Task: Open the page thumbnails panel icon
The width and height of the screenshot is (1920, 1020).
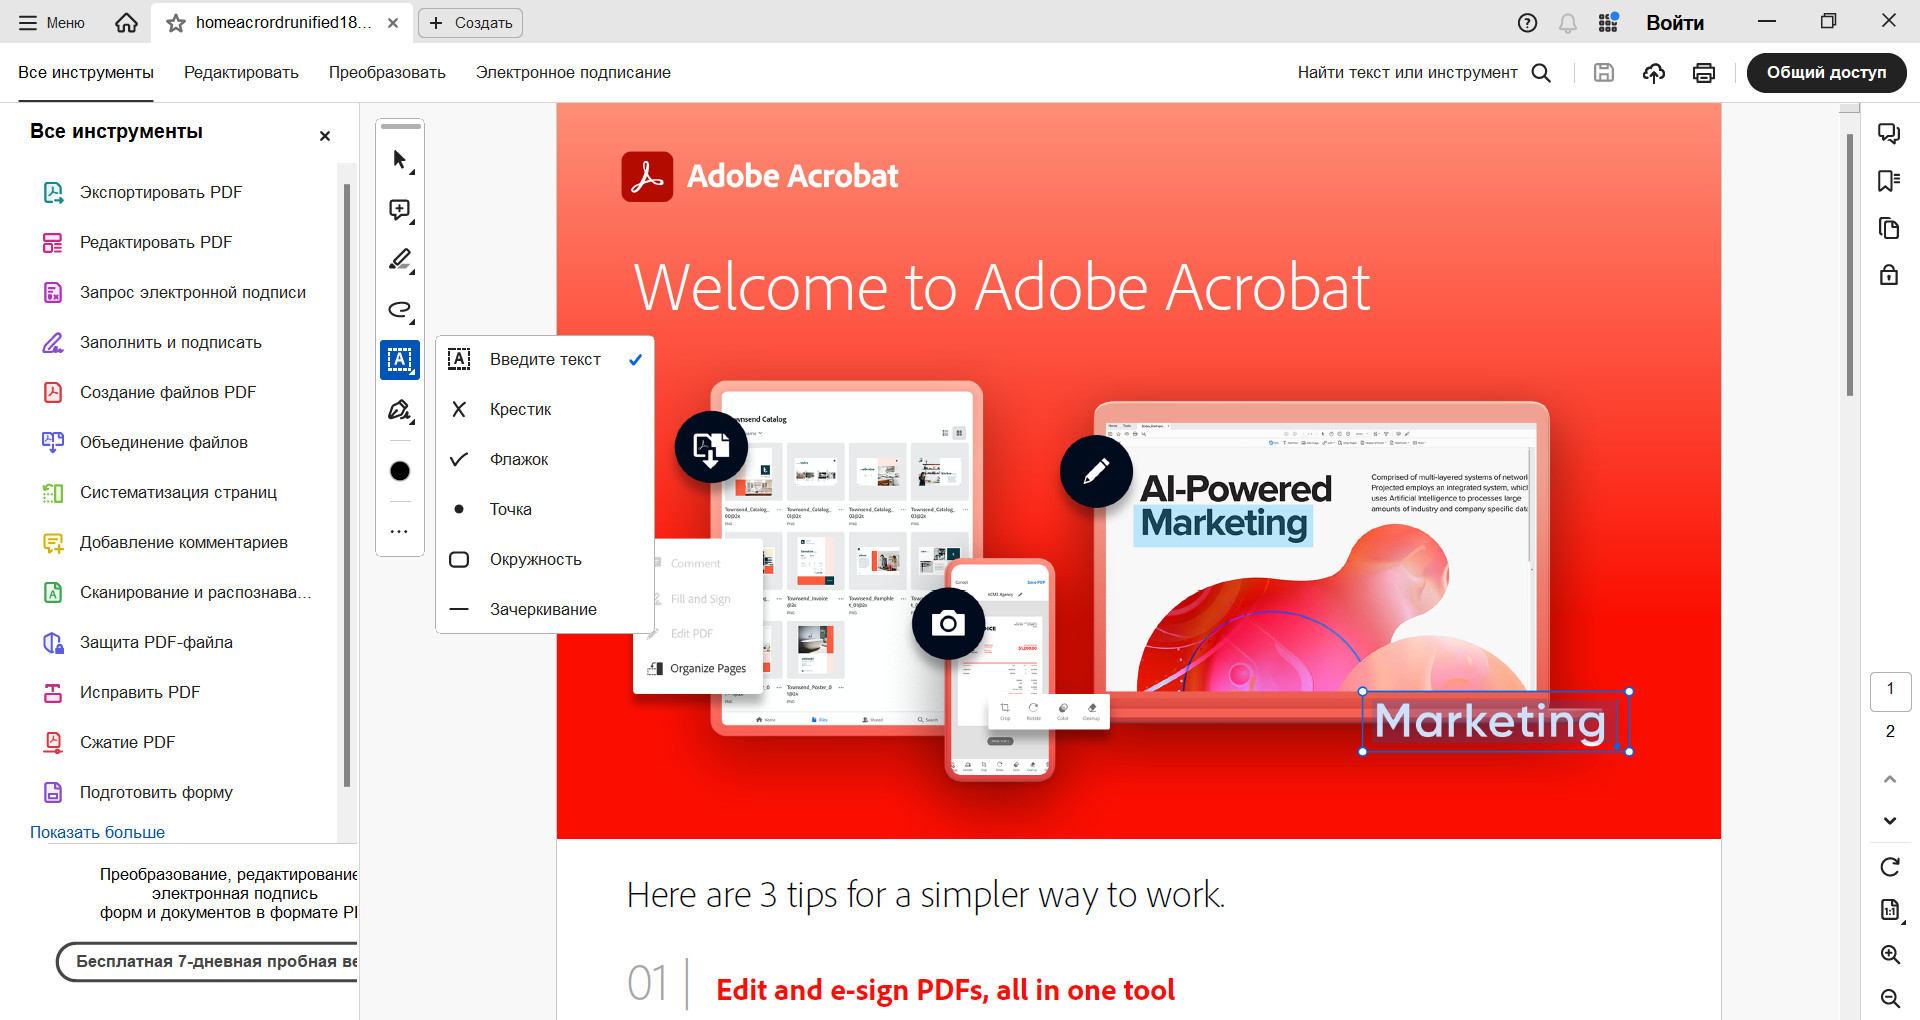Action: (1889, 228)
